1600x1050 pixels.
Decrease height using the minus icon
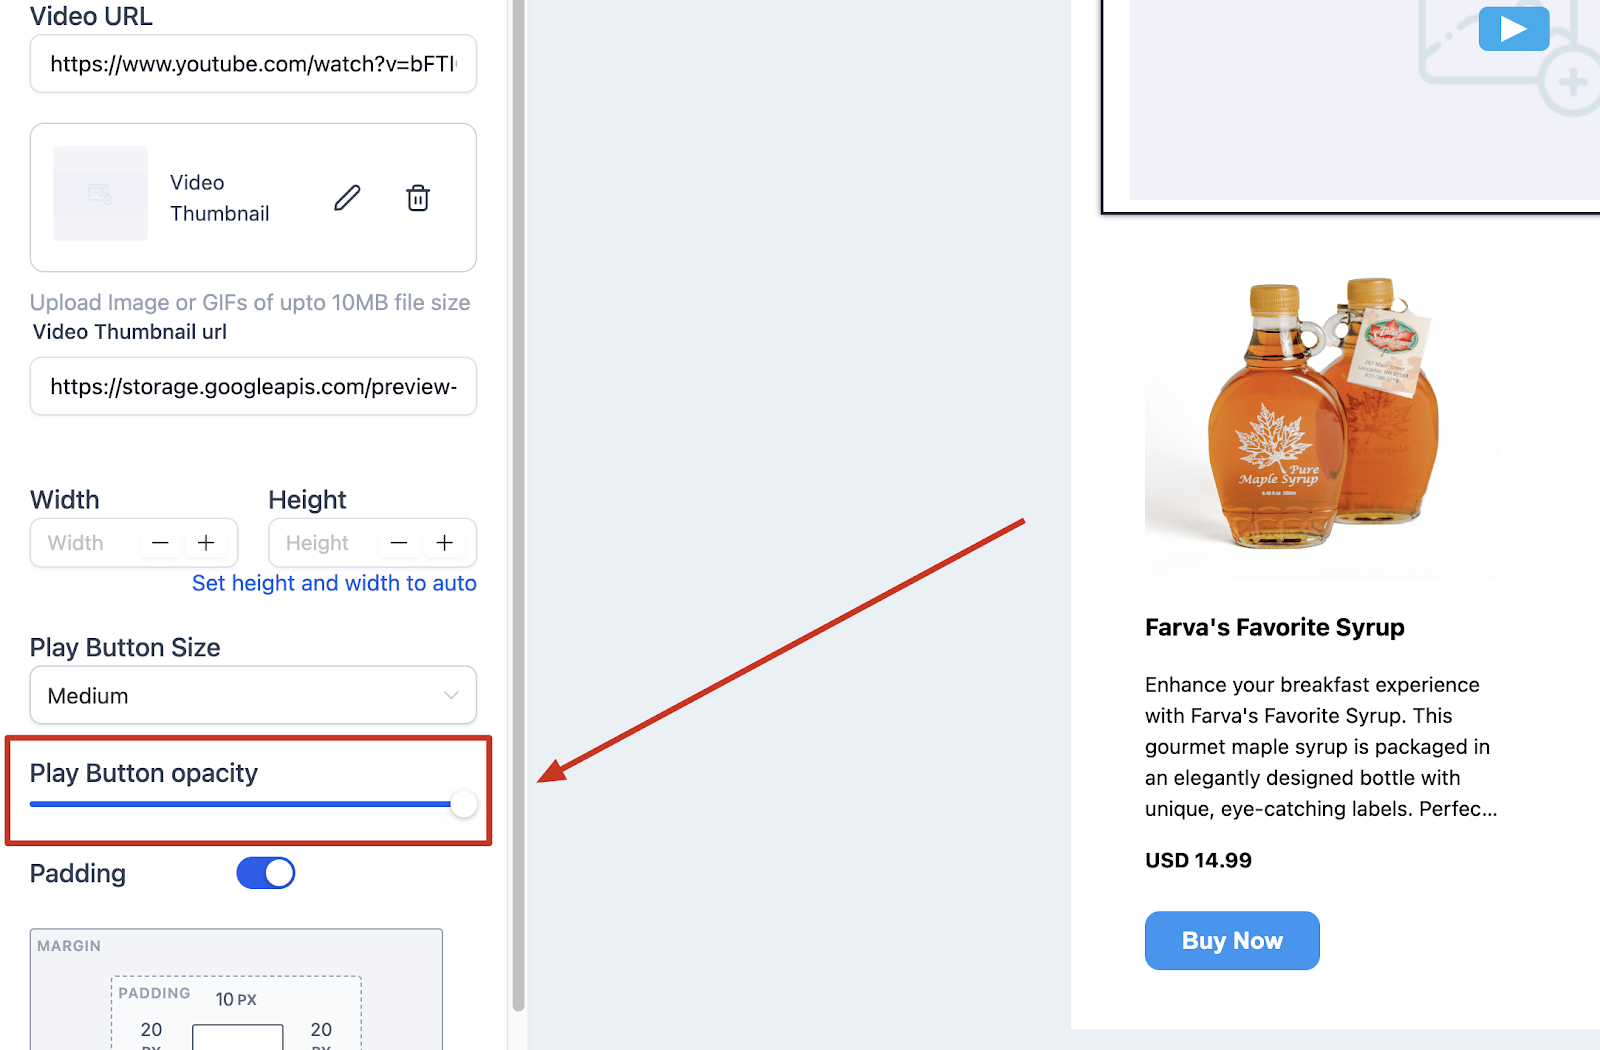[399, 543]
